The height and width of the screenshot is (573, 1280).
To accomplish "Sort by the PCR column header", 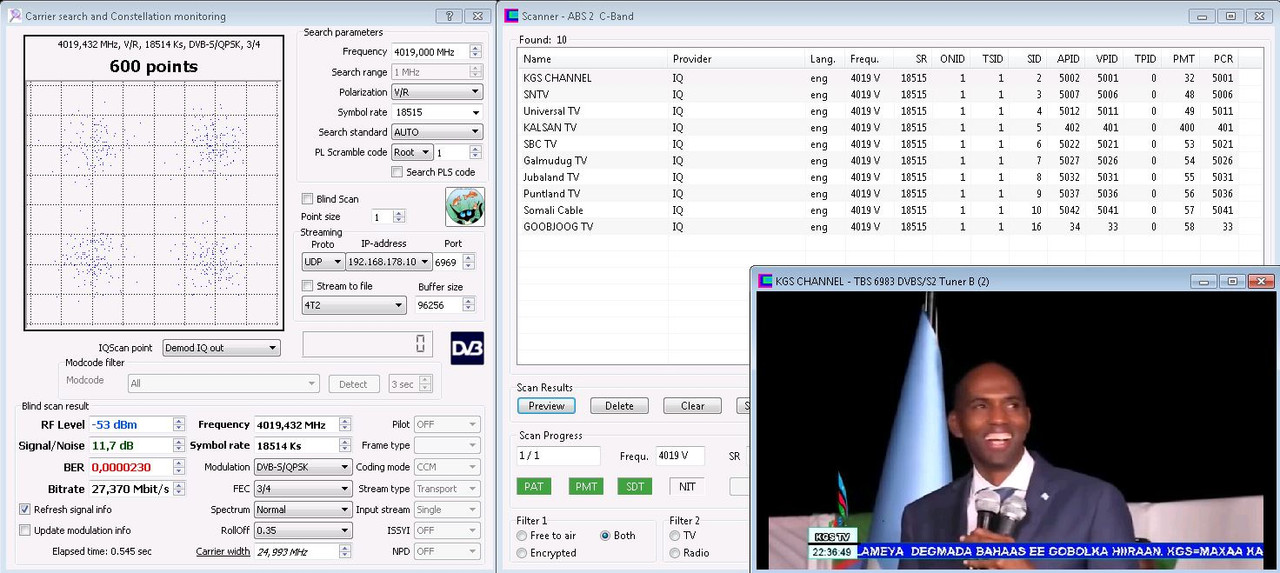I will [1219, 59].
